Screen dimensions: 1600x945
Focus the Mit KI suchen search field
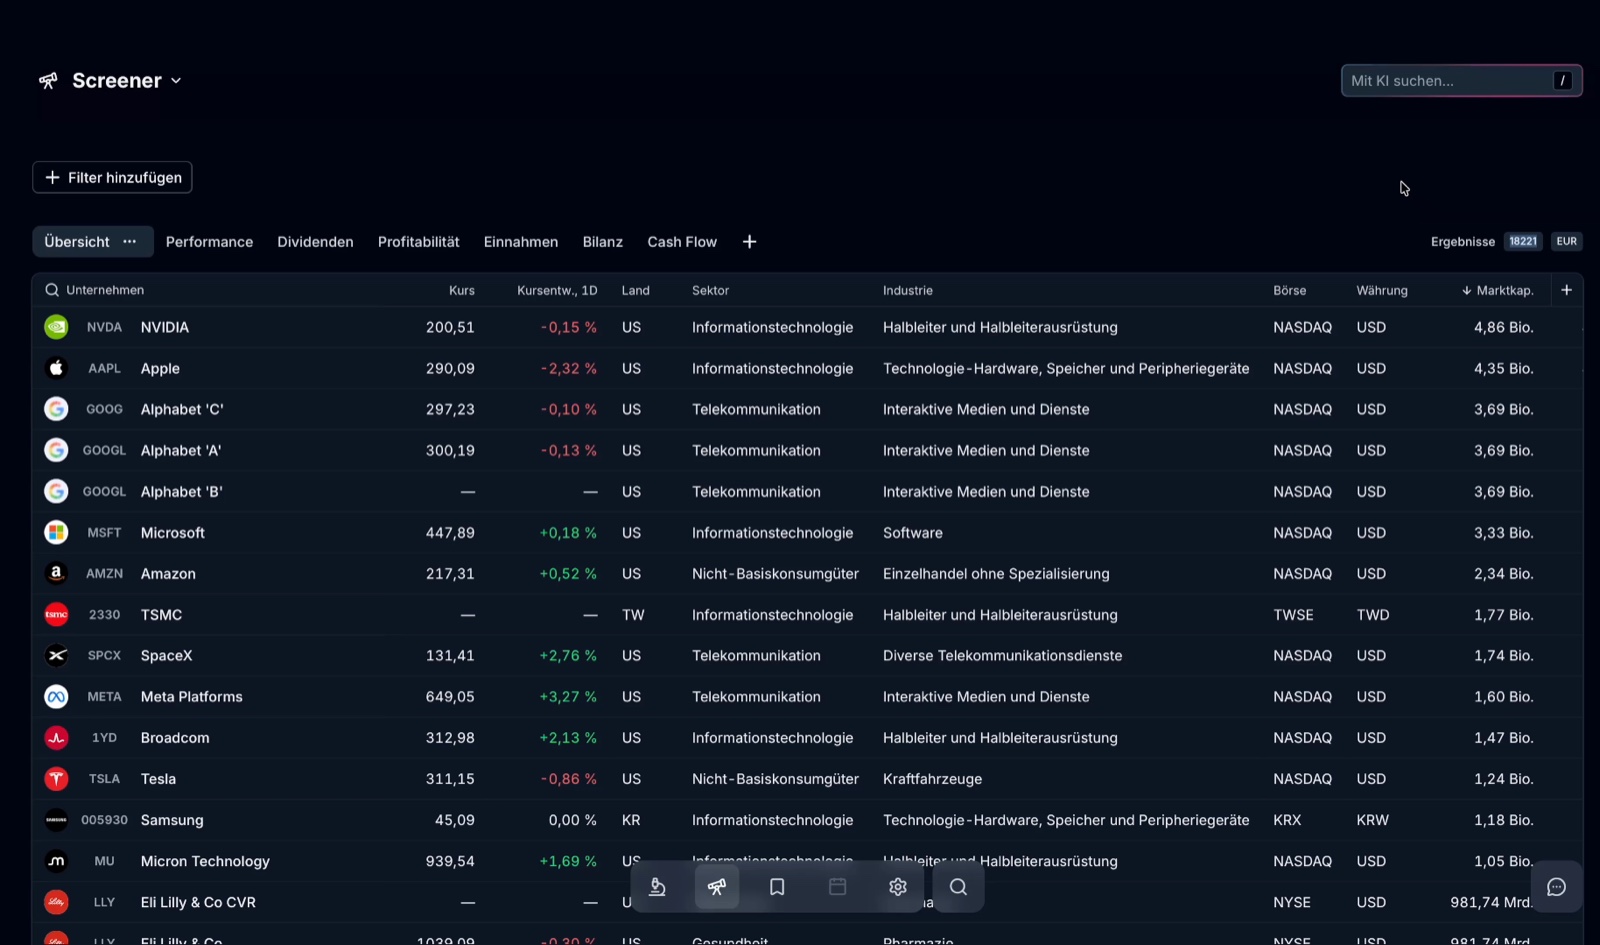pyautogui.click(x=1461, y=81)
